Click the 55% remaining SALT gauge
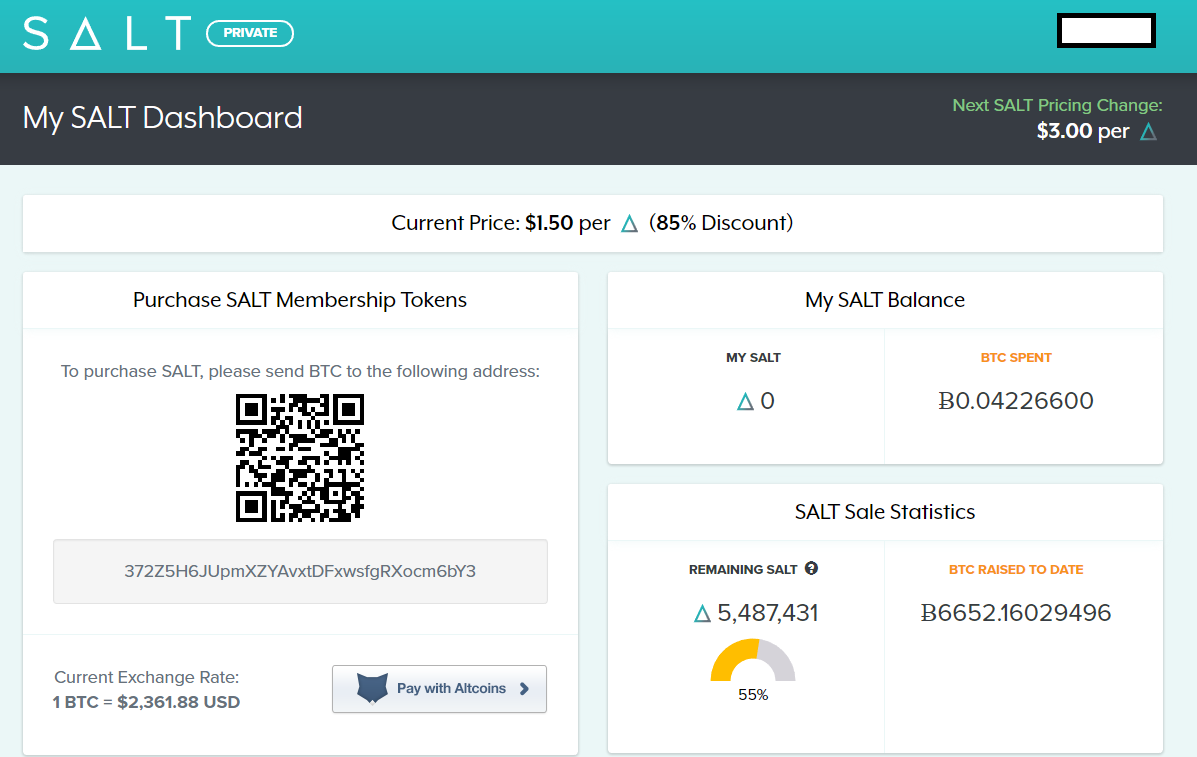The image size is (1197, 757). pyautogui.click(x=752, y=664)
